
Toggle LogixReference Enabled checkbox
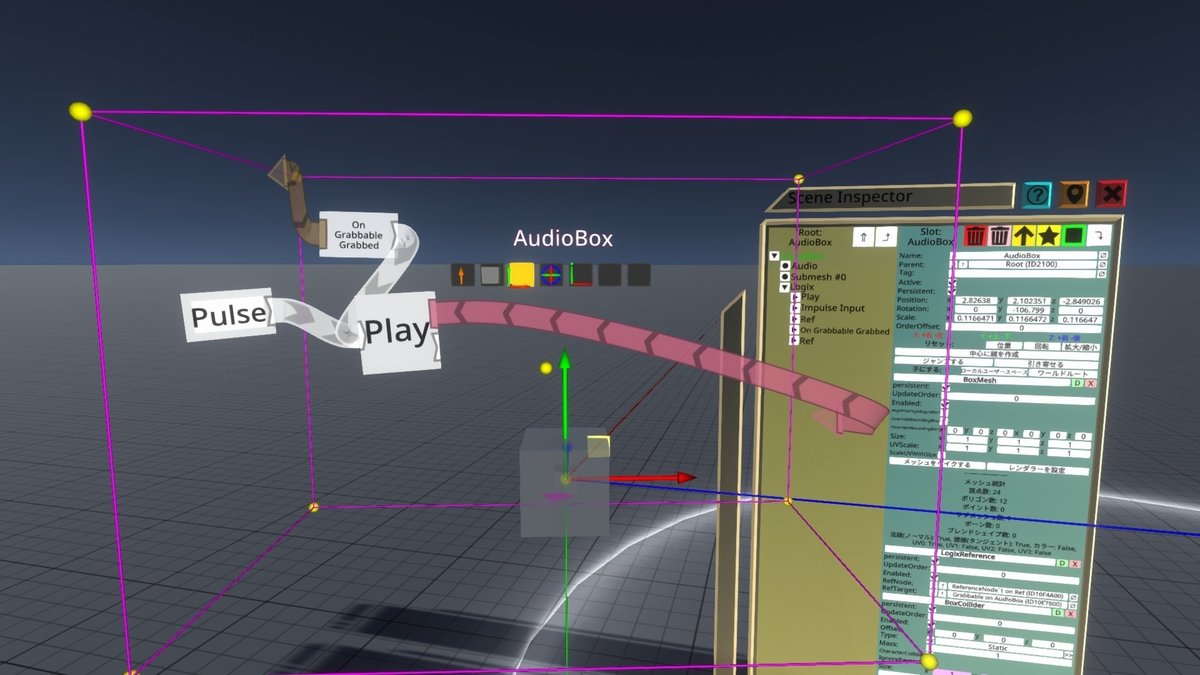tap(936, 575)
